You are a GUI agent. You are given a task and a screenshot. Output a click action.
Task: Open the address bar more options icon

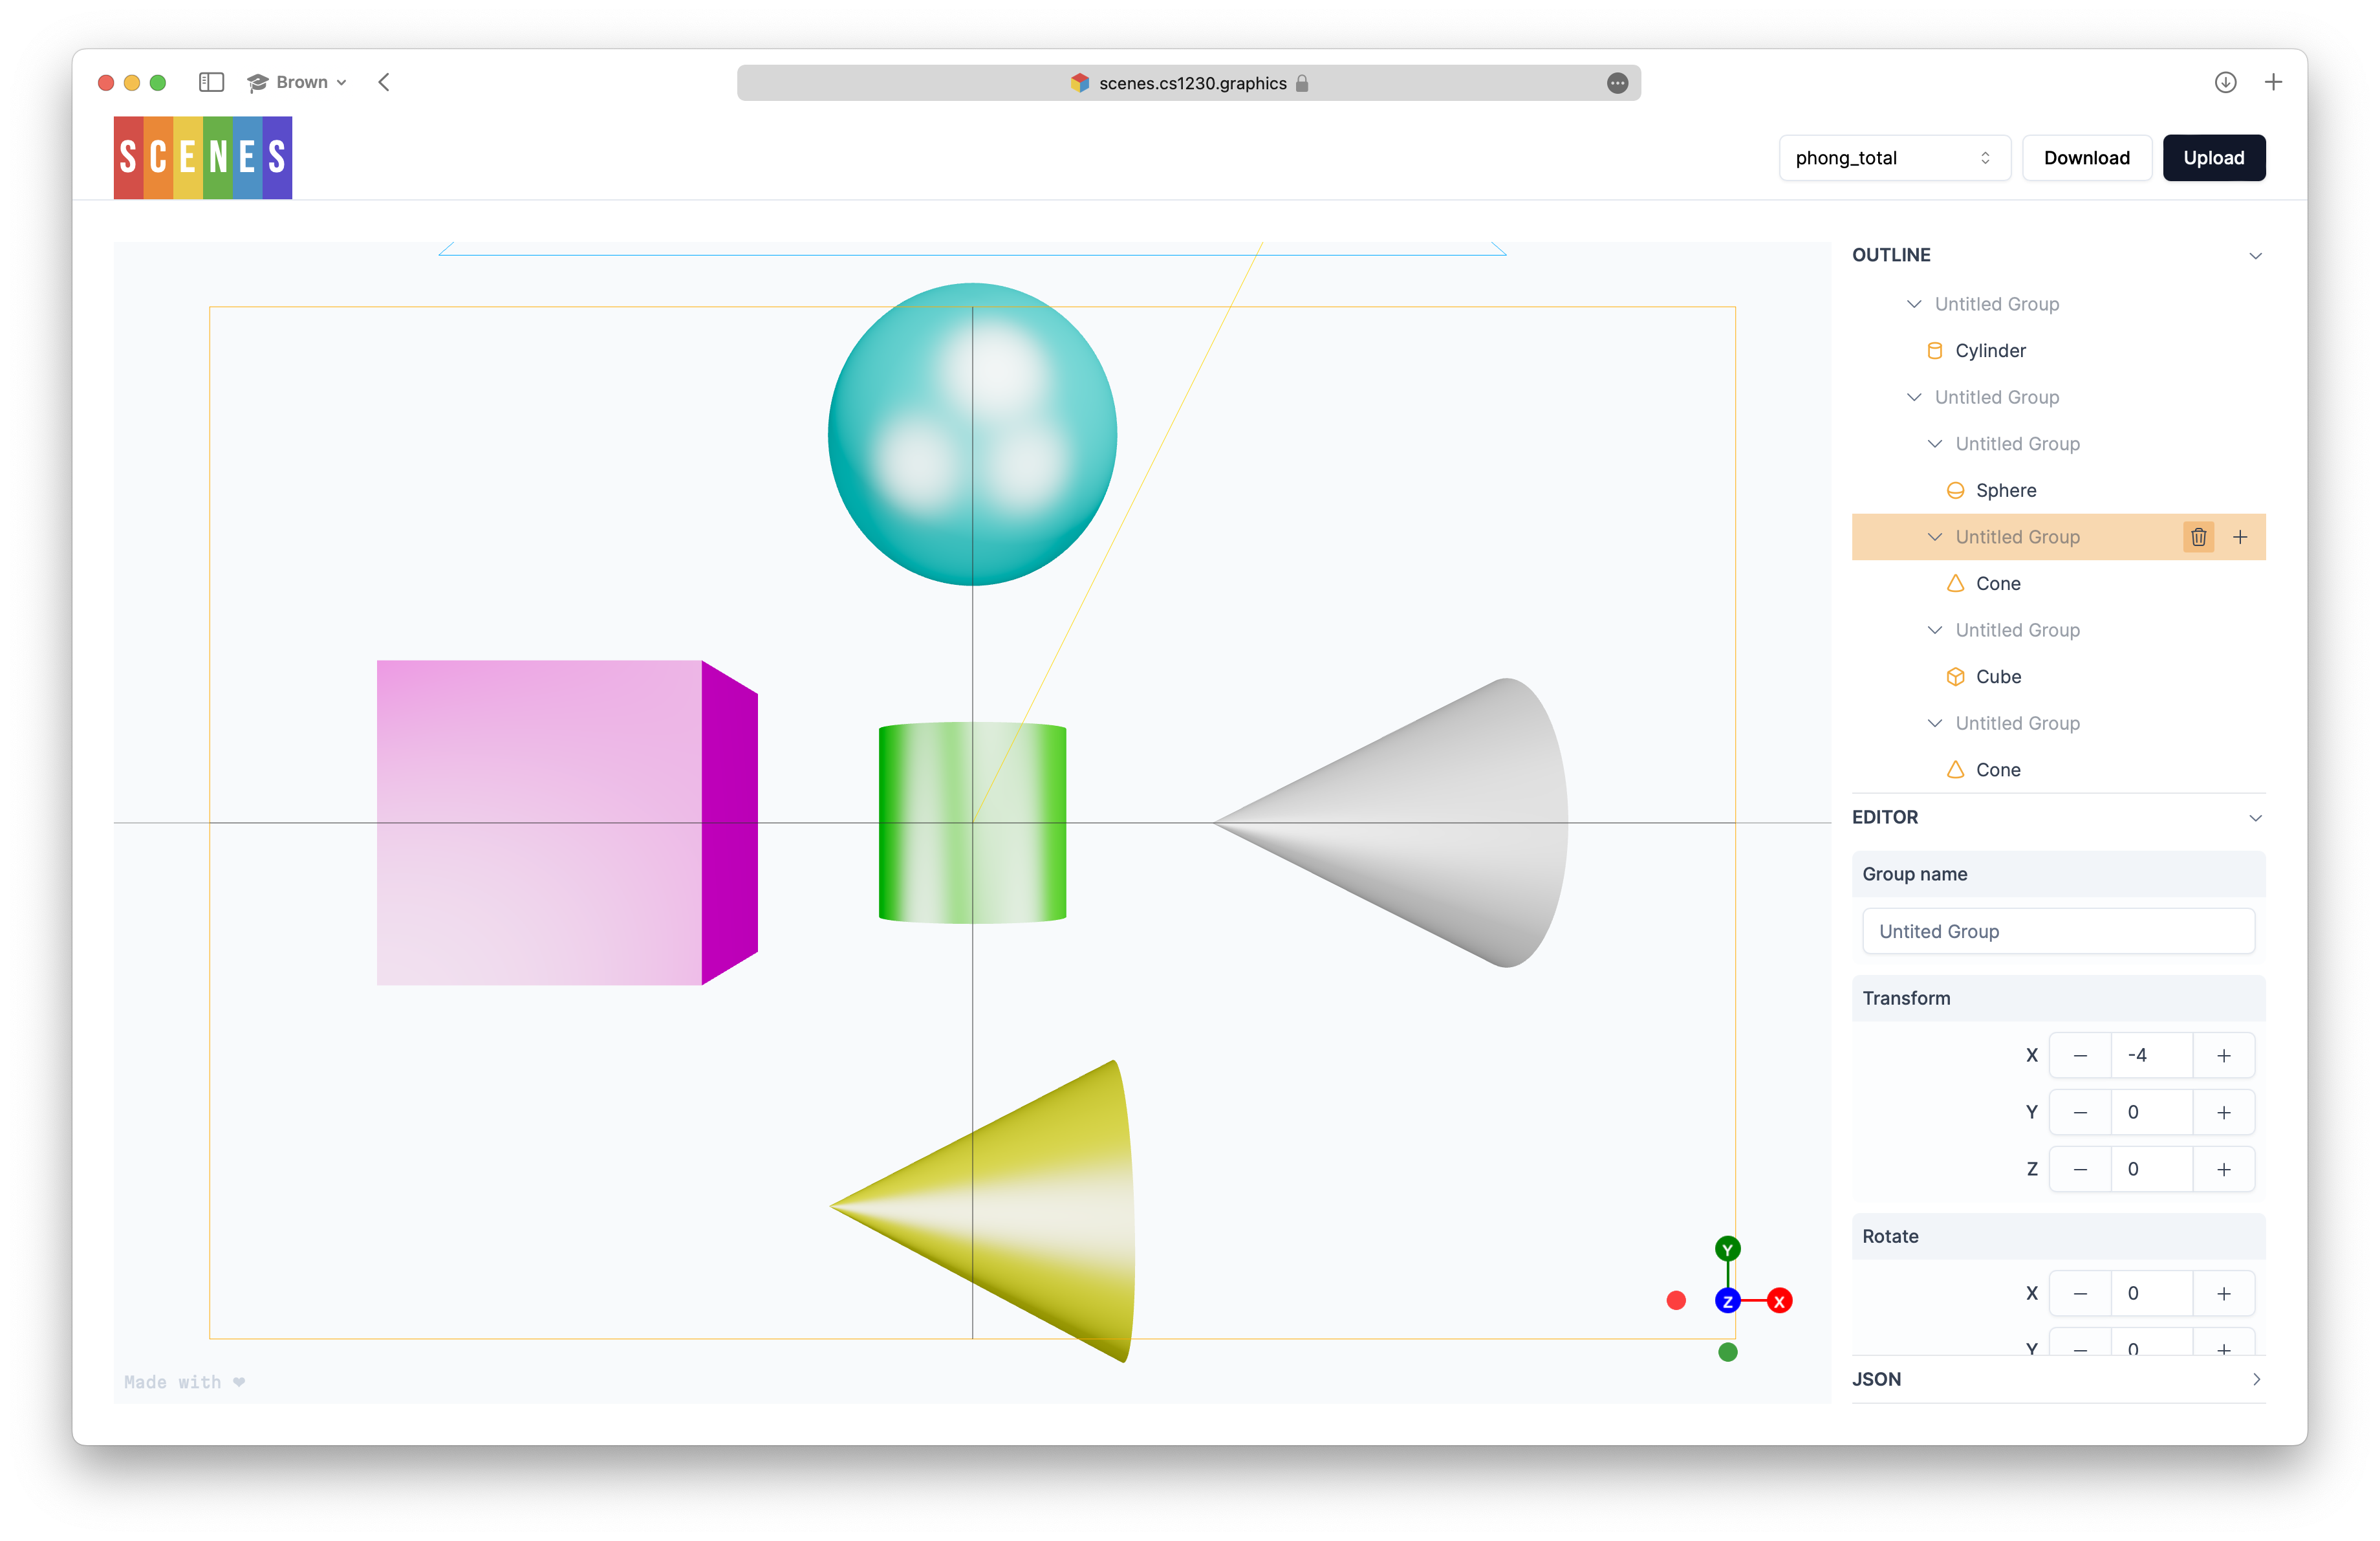tap(1617, 83)
